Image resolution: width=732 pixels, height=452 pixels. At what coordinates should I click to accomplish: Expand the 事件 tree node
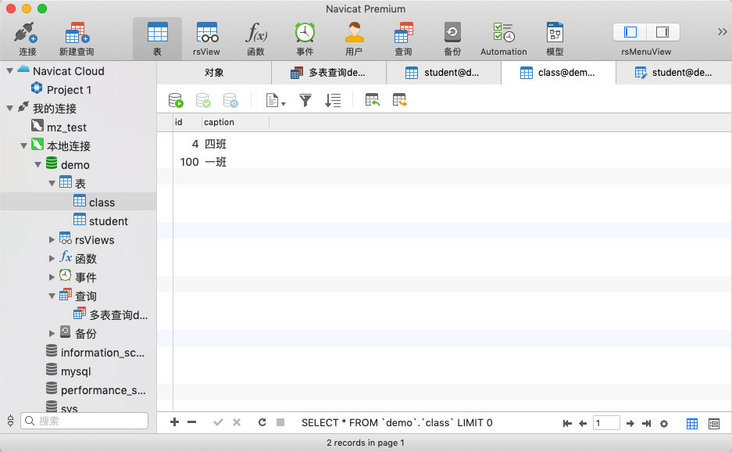[52, 277]
